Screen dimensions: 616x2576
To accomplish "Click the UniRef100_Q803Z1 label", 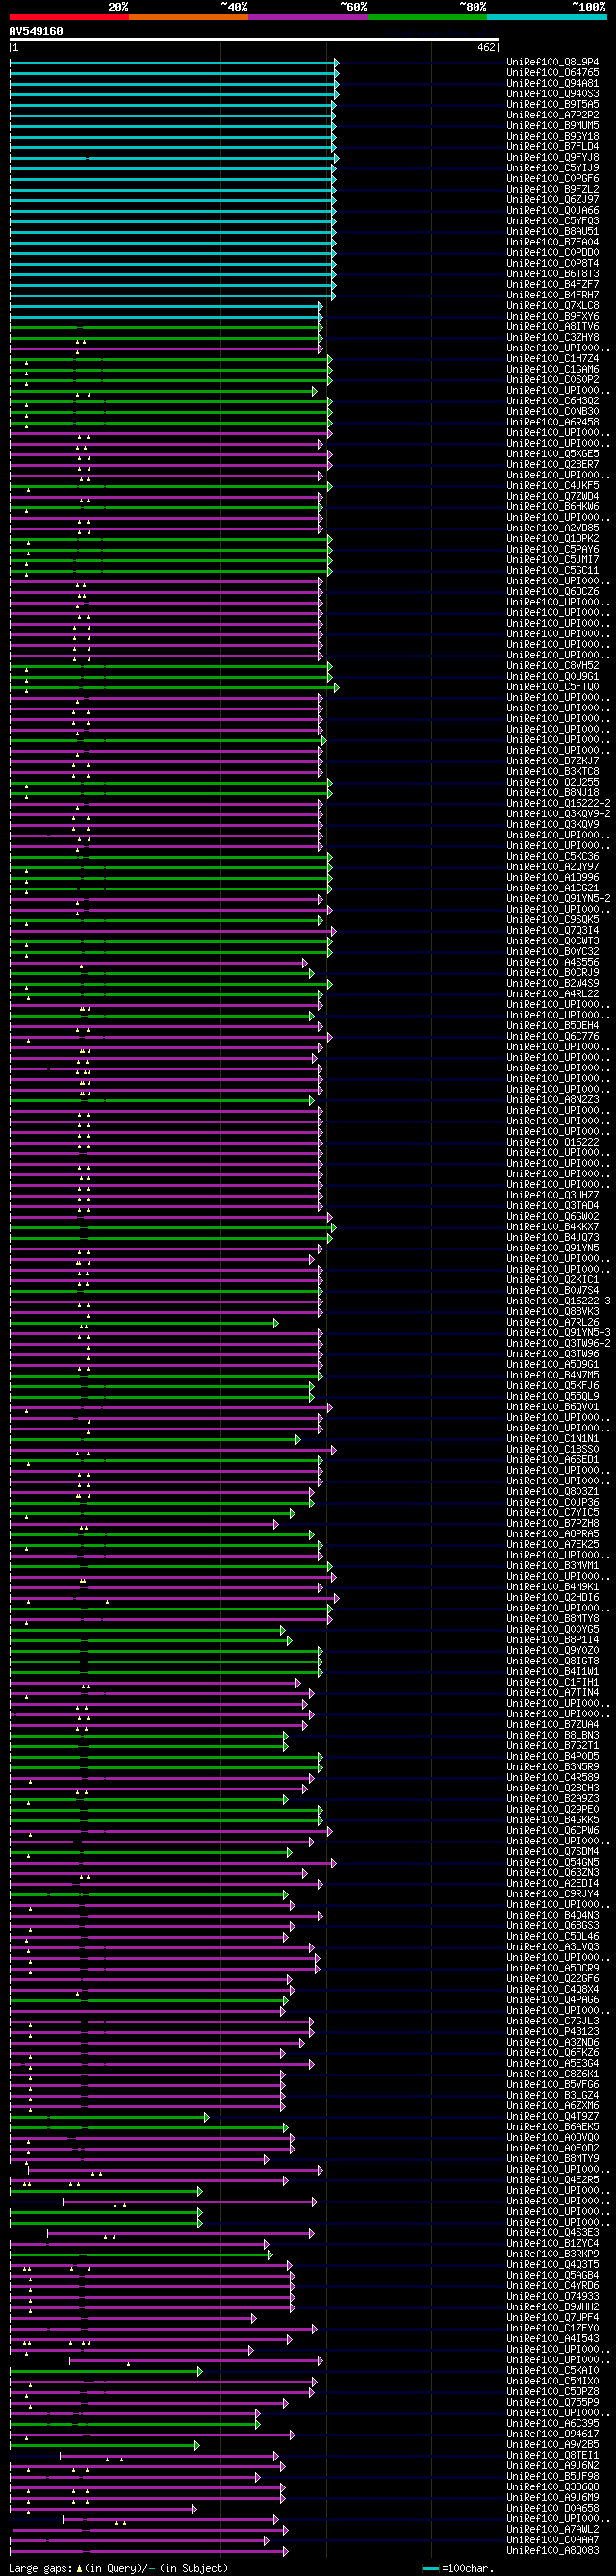I will 553,1492.
